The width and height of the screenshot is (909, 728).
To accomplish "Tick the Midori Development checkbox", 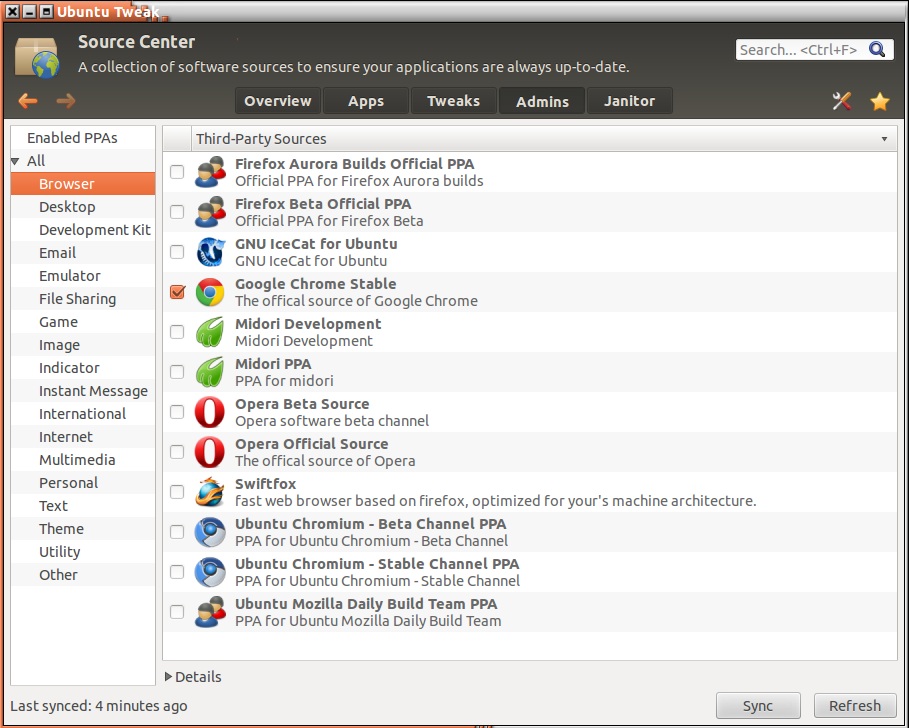I will coord(177,332).
